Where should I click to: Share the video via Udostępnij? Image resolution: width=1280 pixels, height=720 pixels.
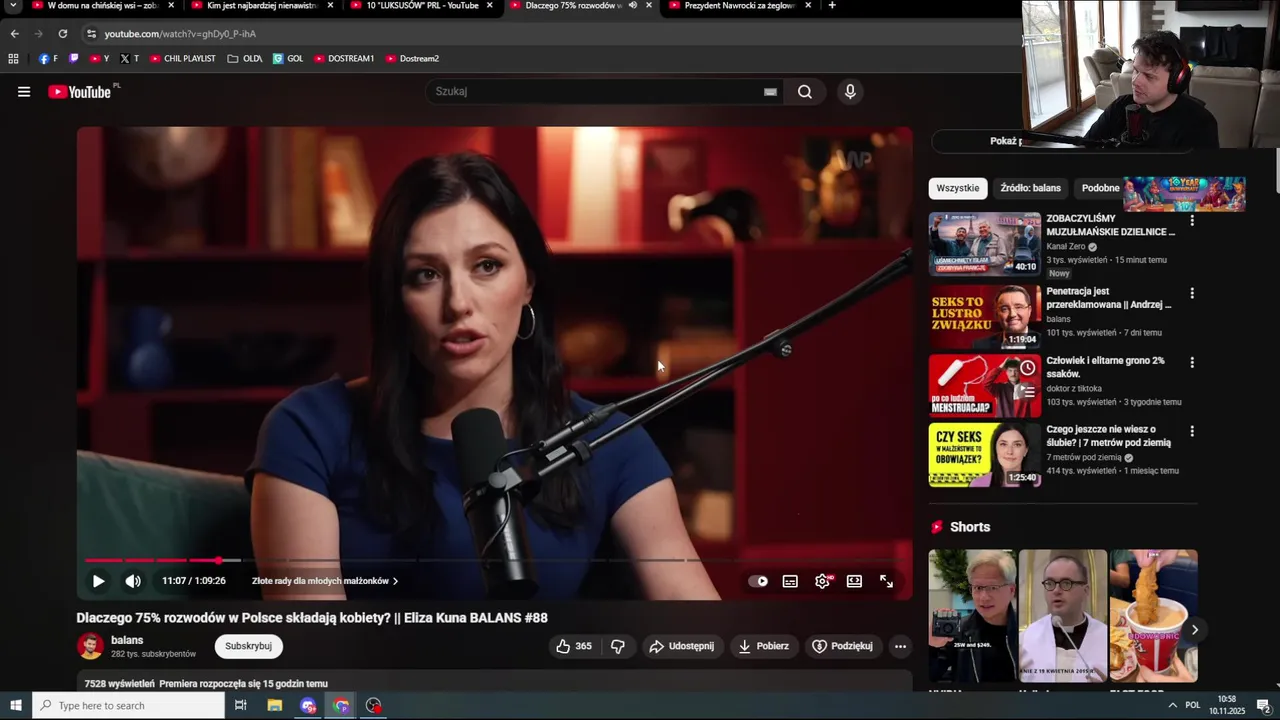[682, 646]
